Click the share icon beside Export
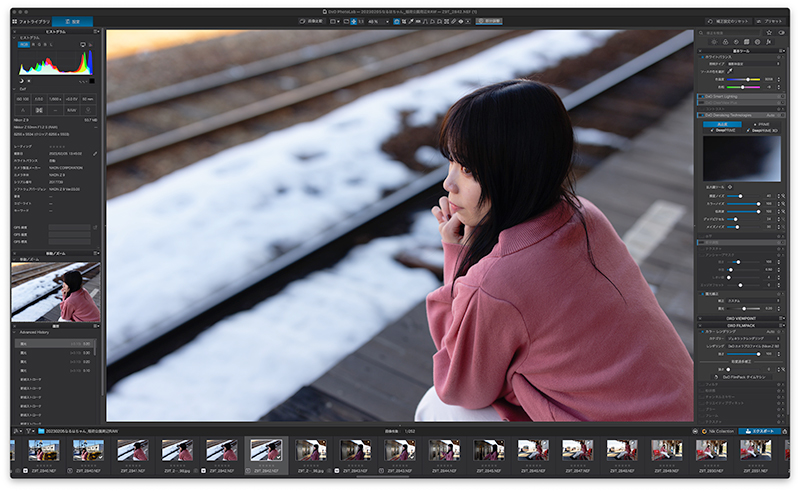 pyautogui.click(x=785, y=431)
